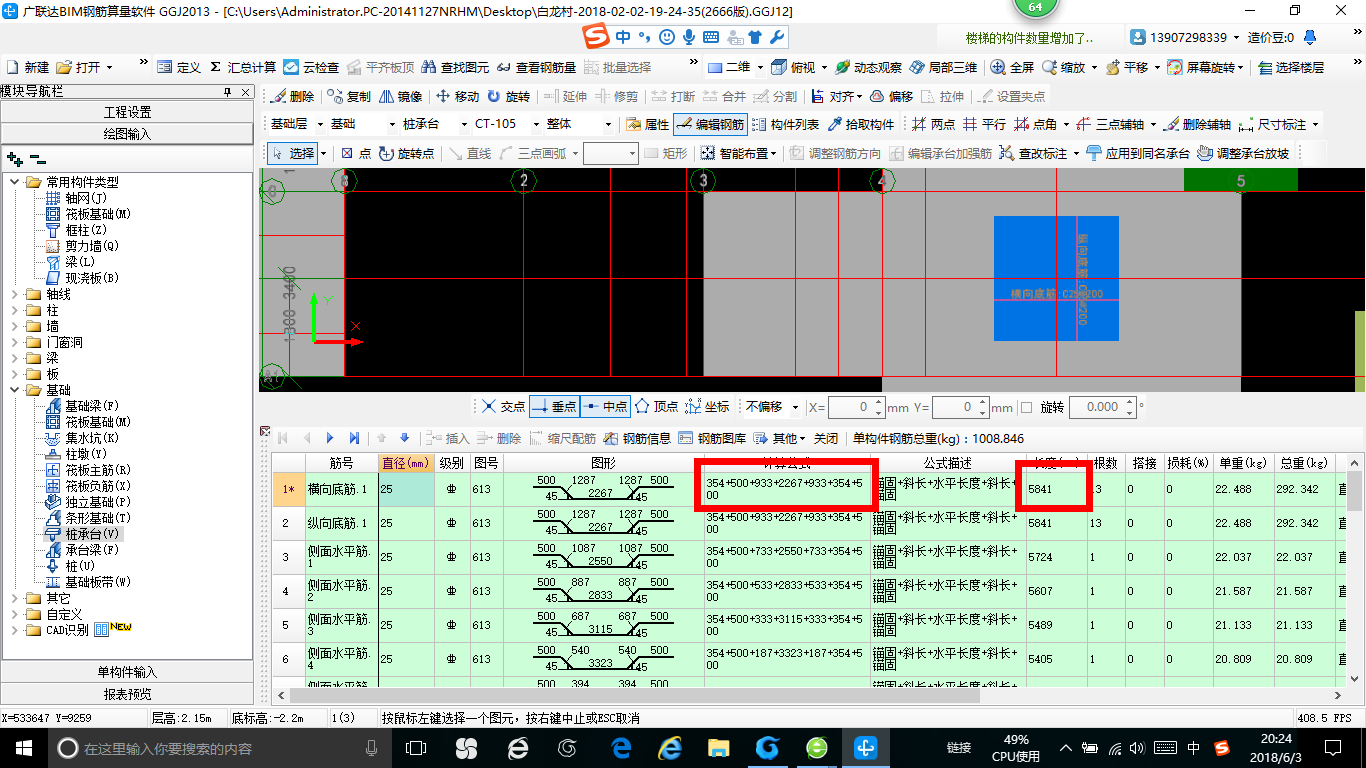Switch to 单构件输入 panel
Viewport: 1366px width, 768px height.
click(x=127, y=672)
